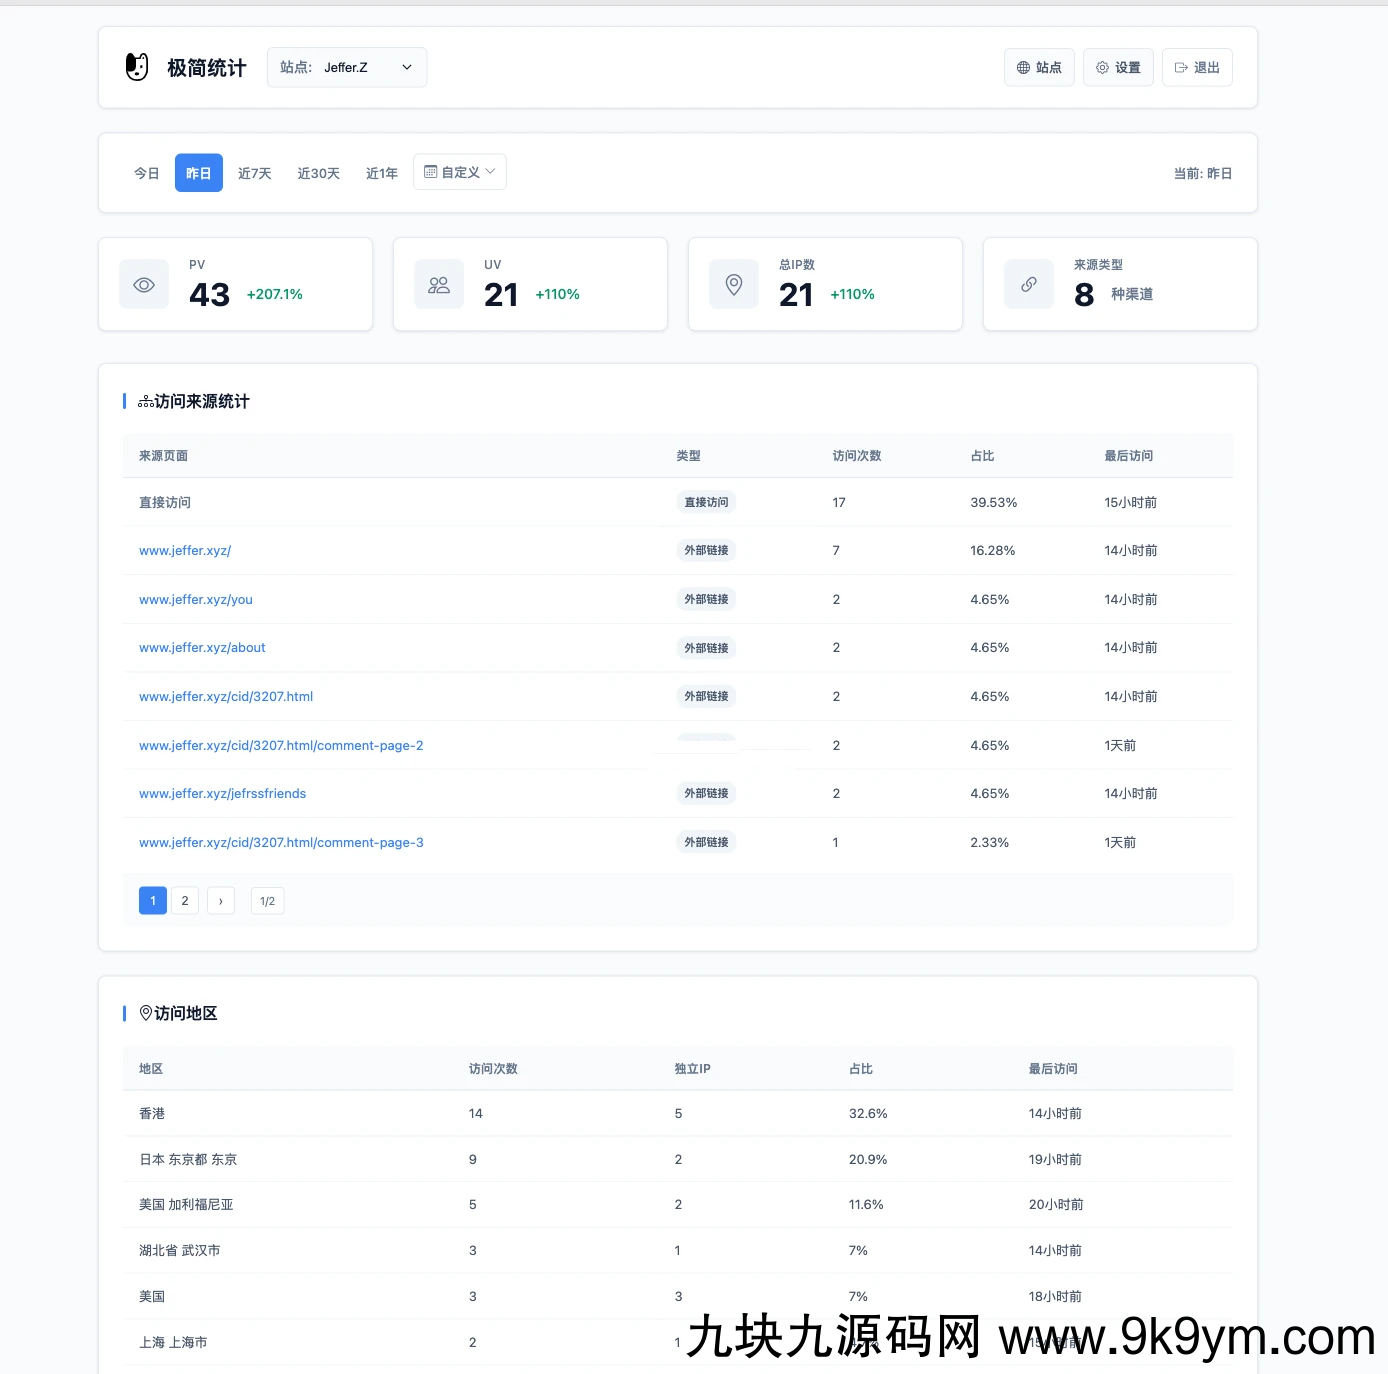The width and height of the screenshot is (1388, 1374).
Task: Open www.jeffer.xyz/about source link
Action: pyautogui.click(x=203, y=648)
